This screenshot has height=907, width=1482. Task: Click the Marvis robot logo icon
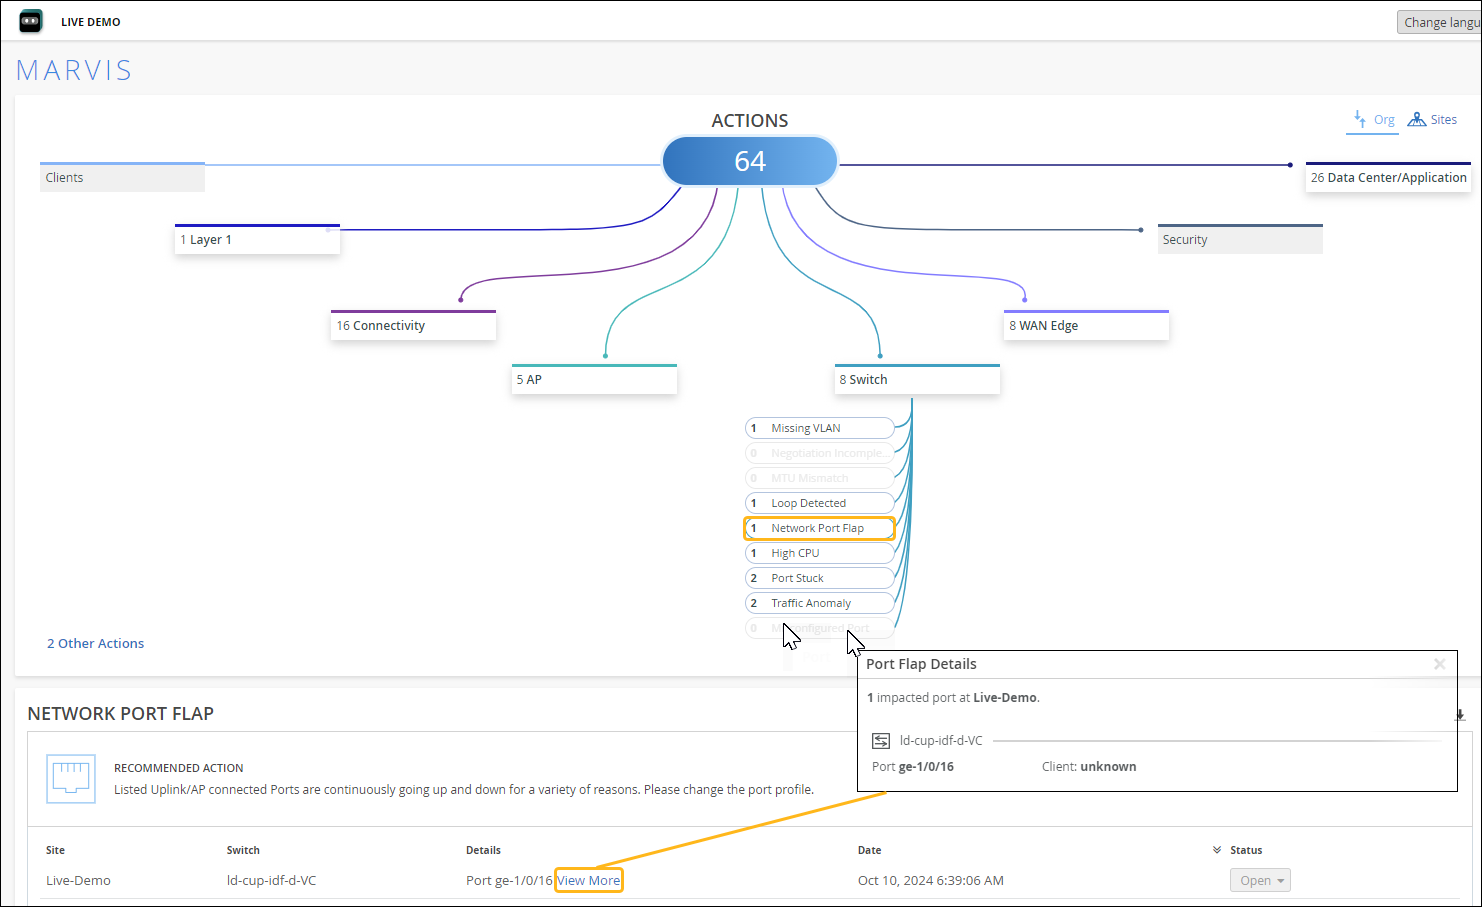(31, 21)
